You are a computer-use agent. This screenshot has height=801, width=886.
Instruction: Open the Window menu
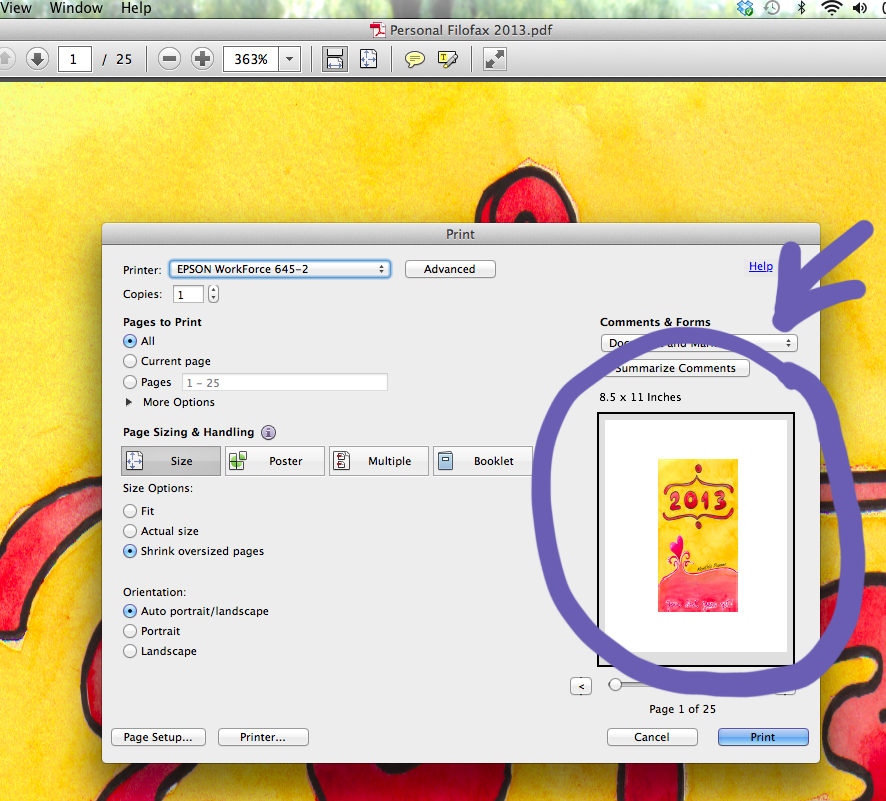(x=76, y=8)
